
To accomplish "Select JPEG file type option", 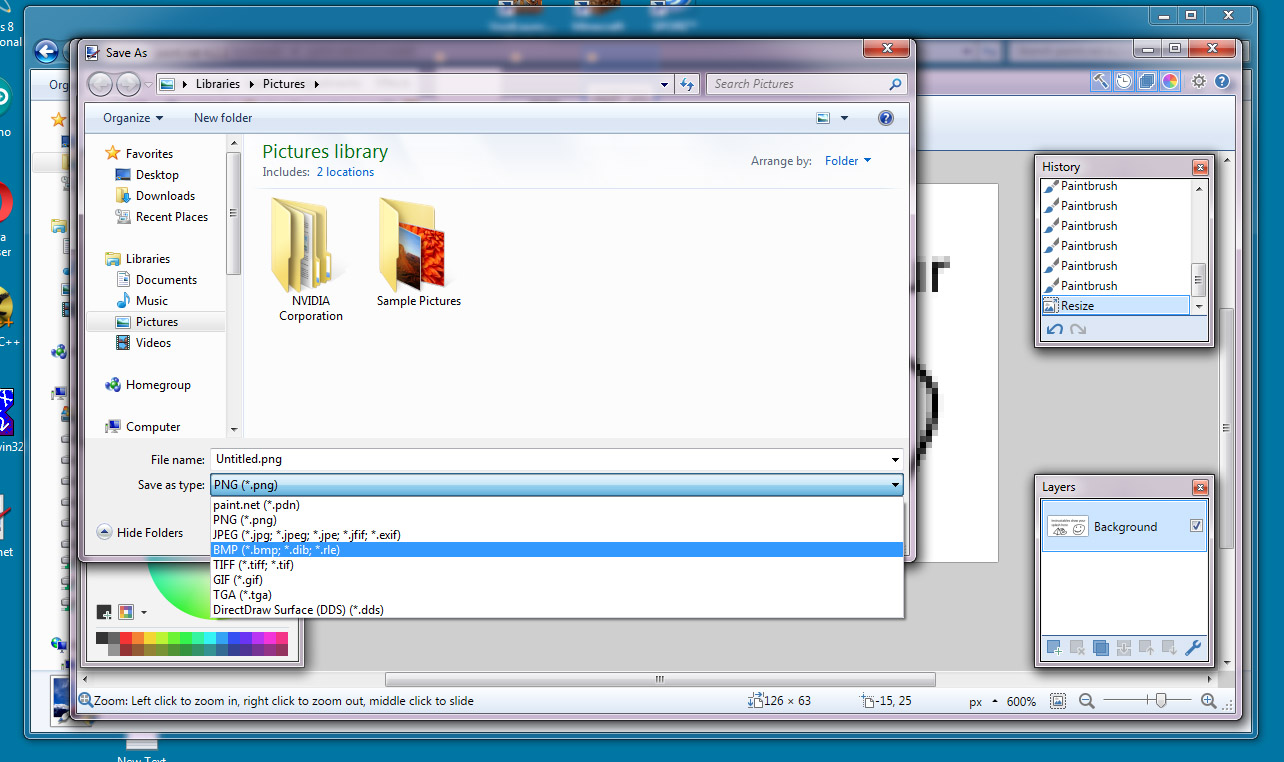I will [556, 535].
